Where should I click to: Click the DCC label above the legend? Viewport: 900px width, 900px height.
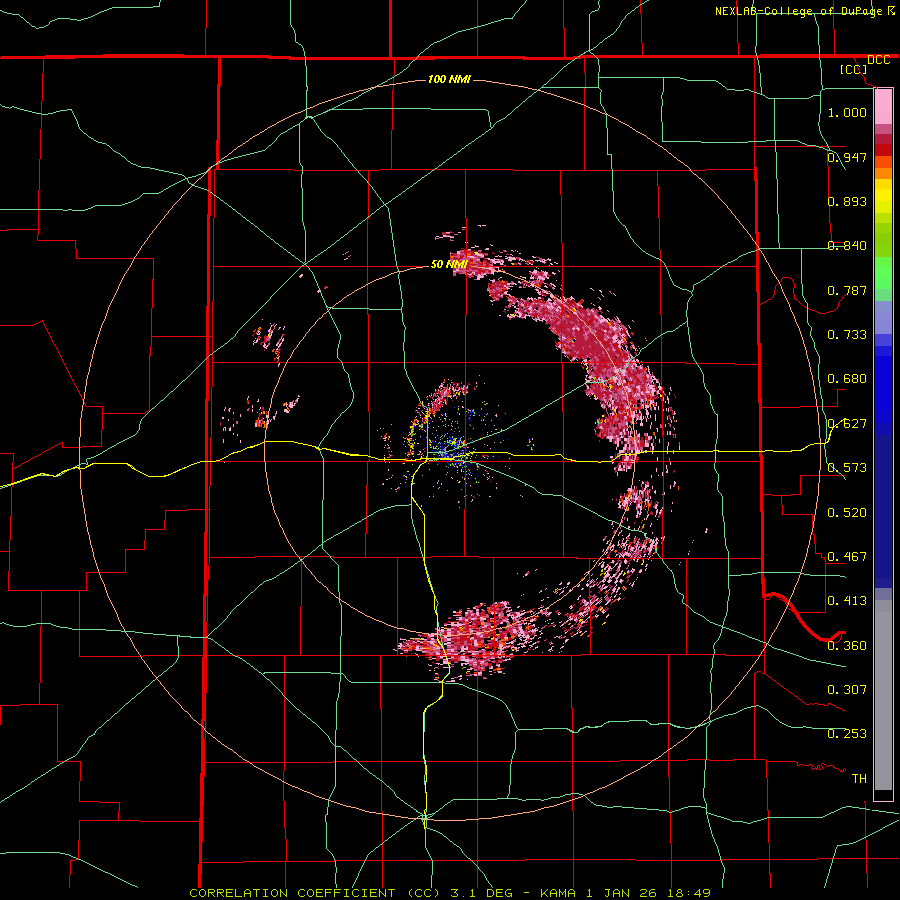click(878, 60)
